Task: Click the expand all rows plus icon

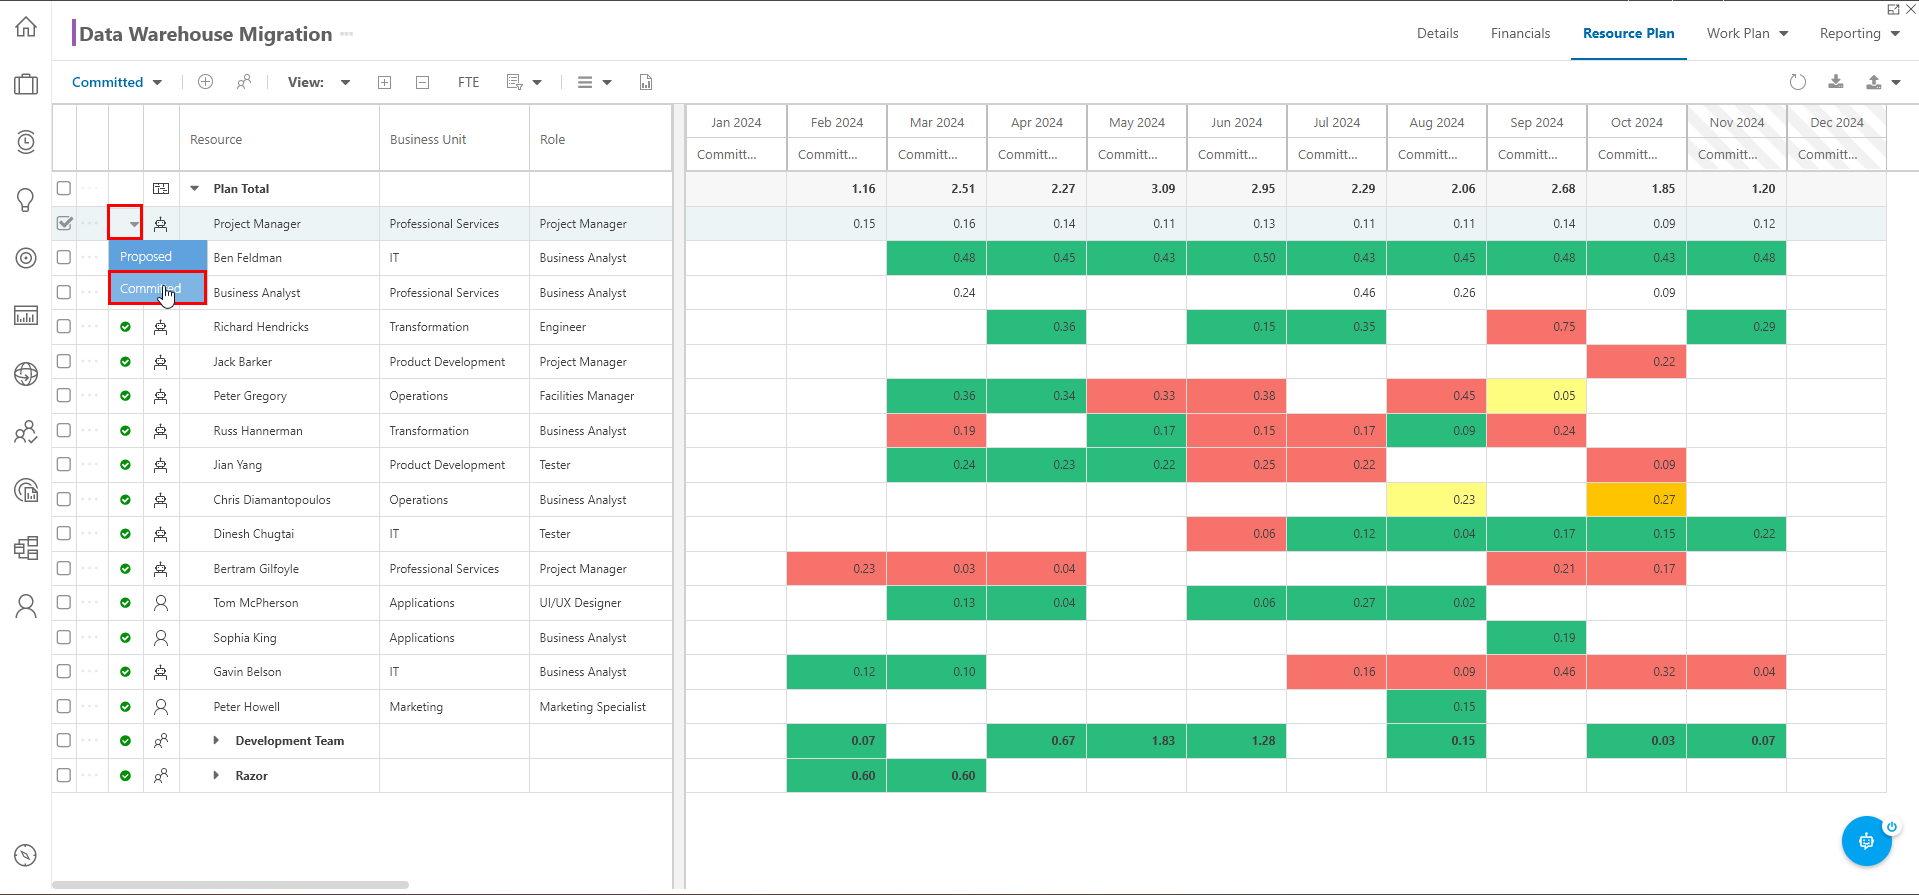Action: tap(384, 82)
